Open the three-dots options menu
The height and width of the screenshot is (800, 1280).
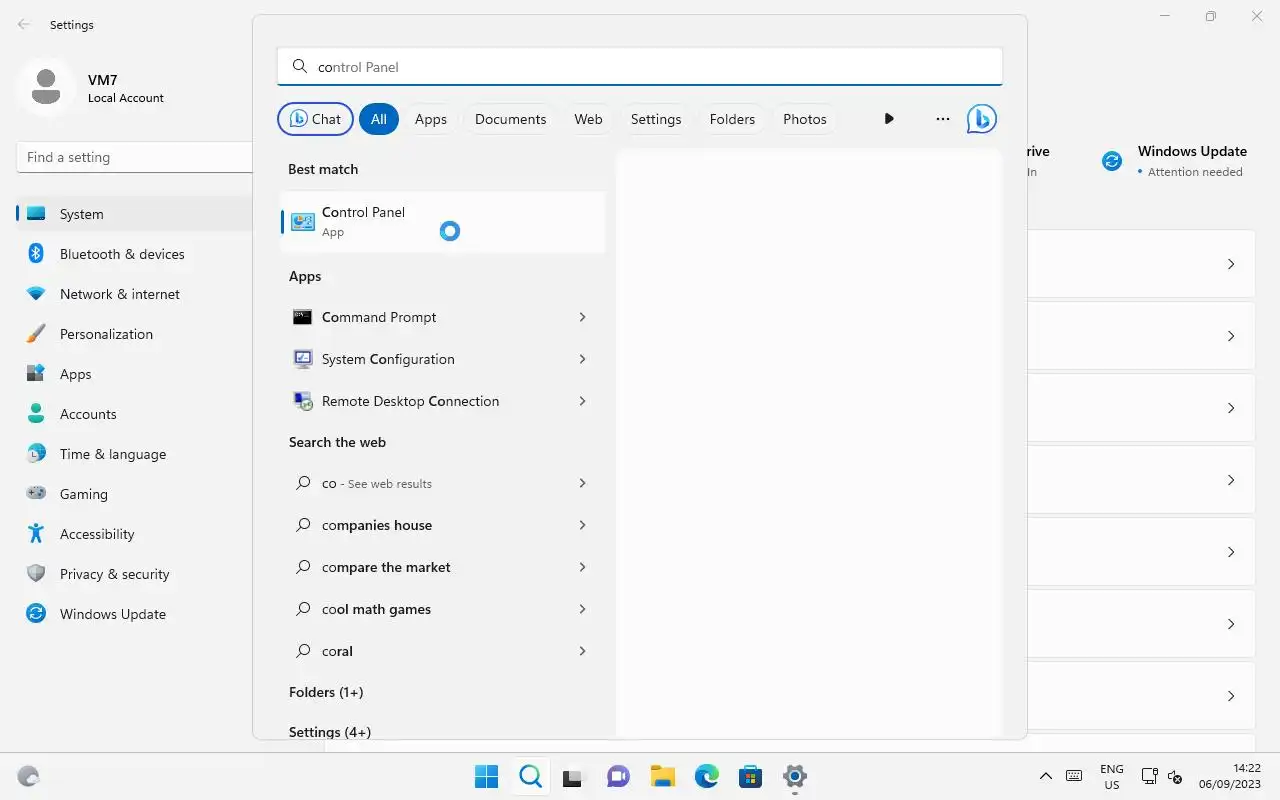(x=943, y=119)
